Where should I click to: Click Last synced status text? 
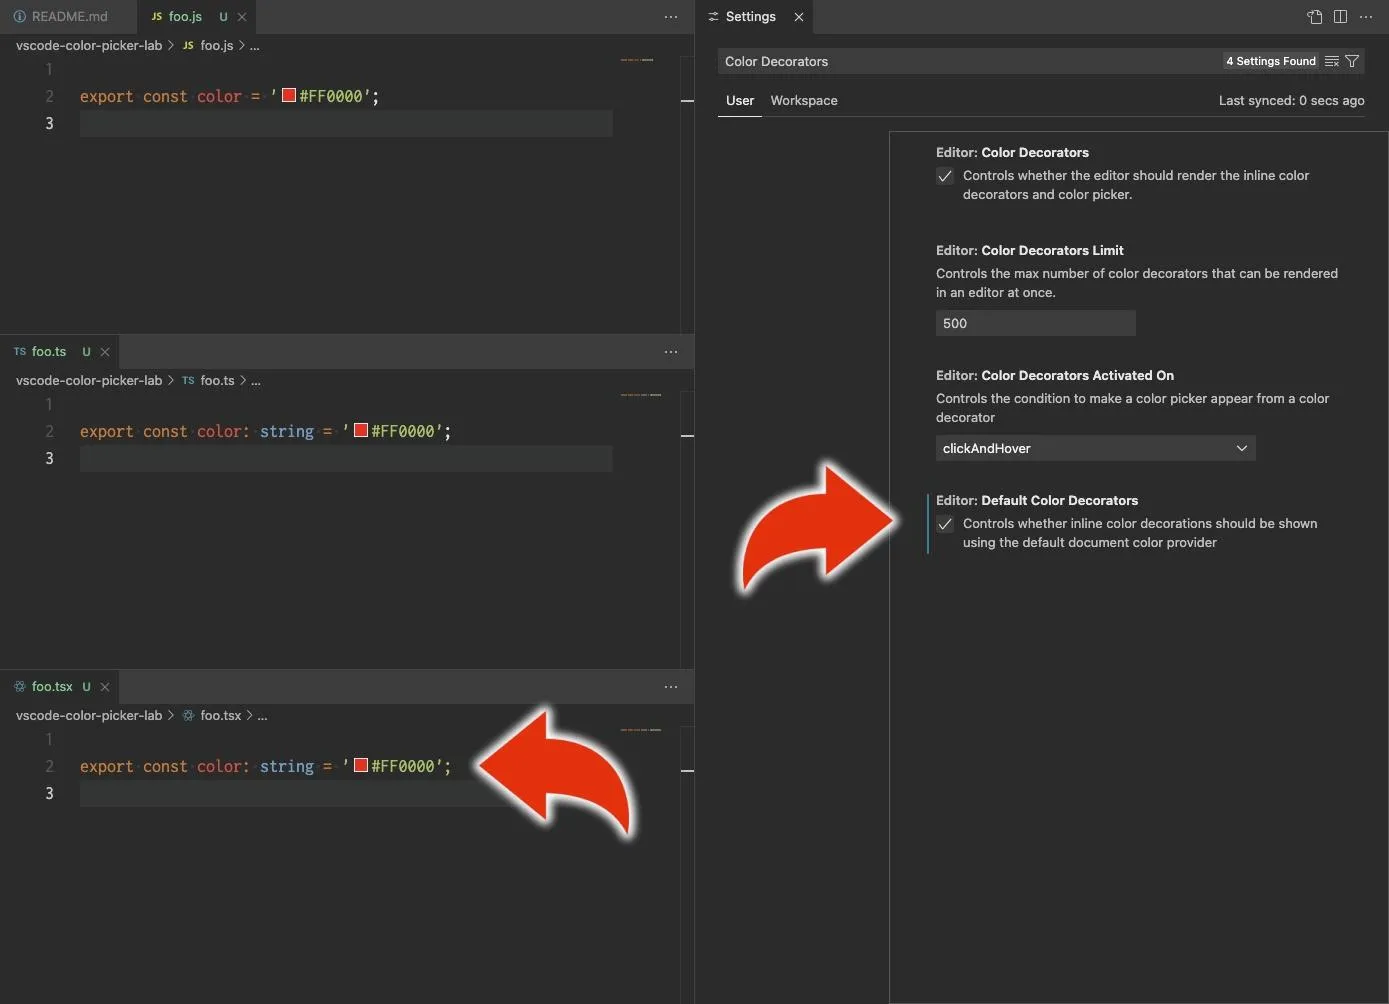1291,101
